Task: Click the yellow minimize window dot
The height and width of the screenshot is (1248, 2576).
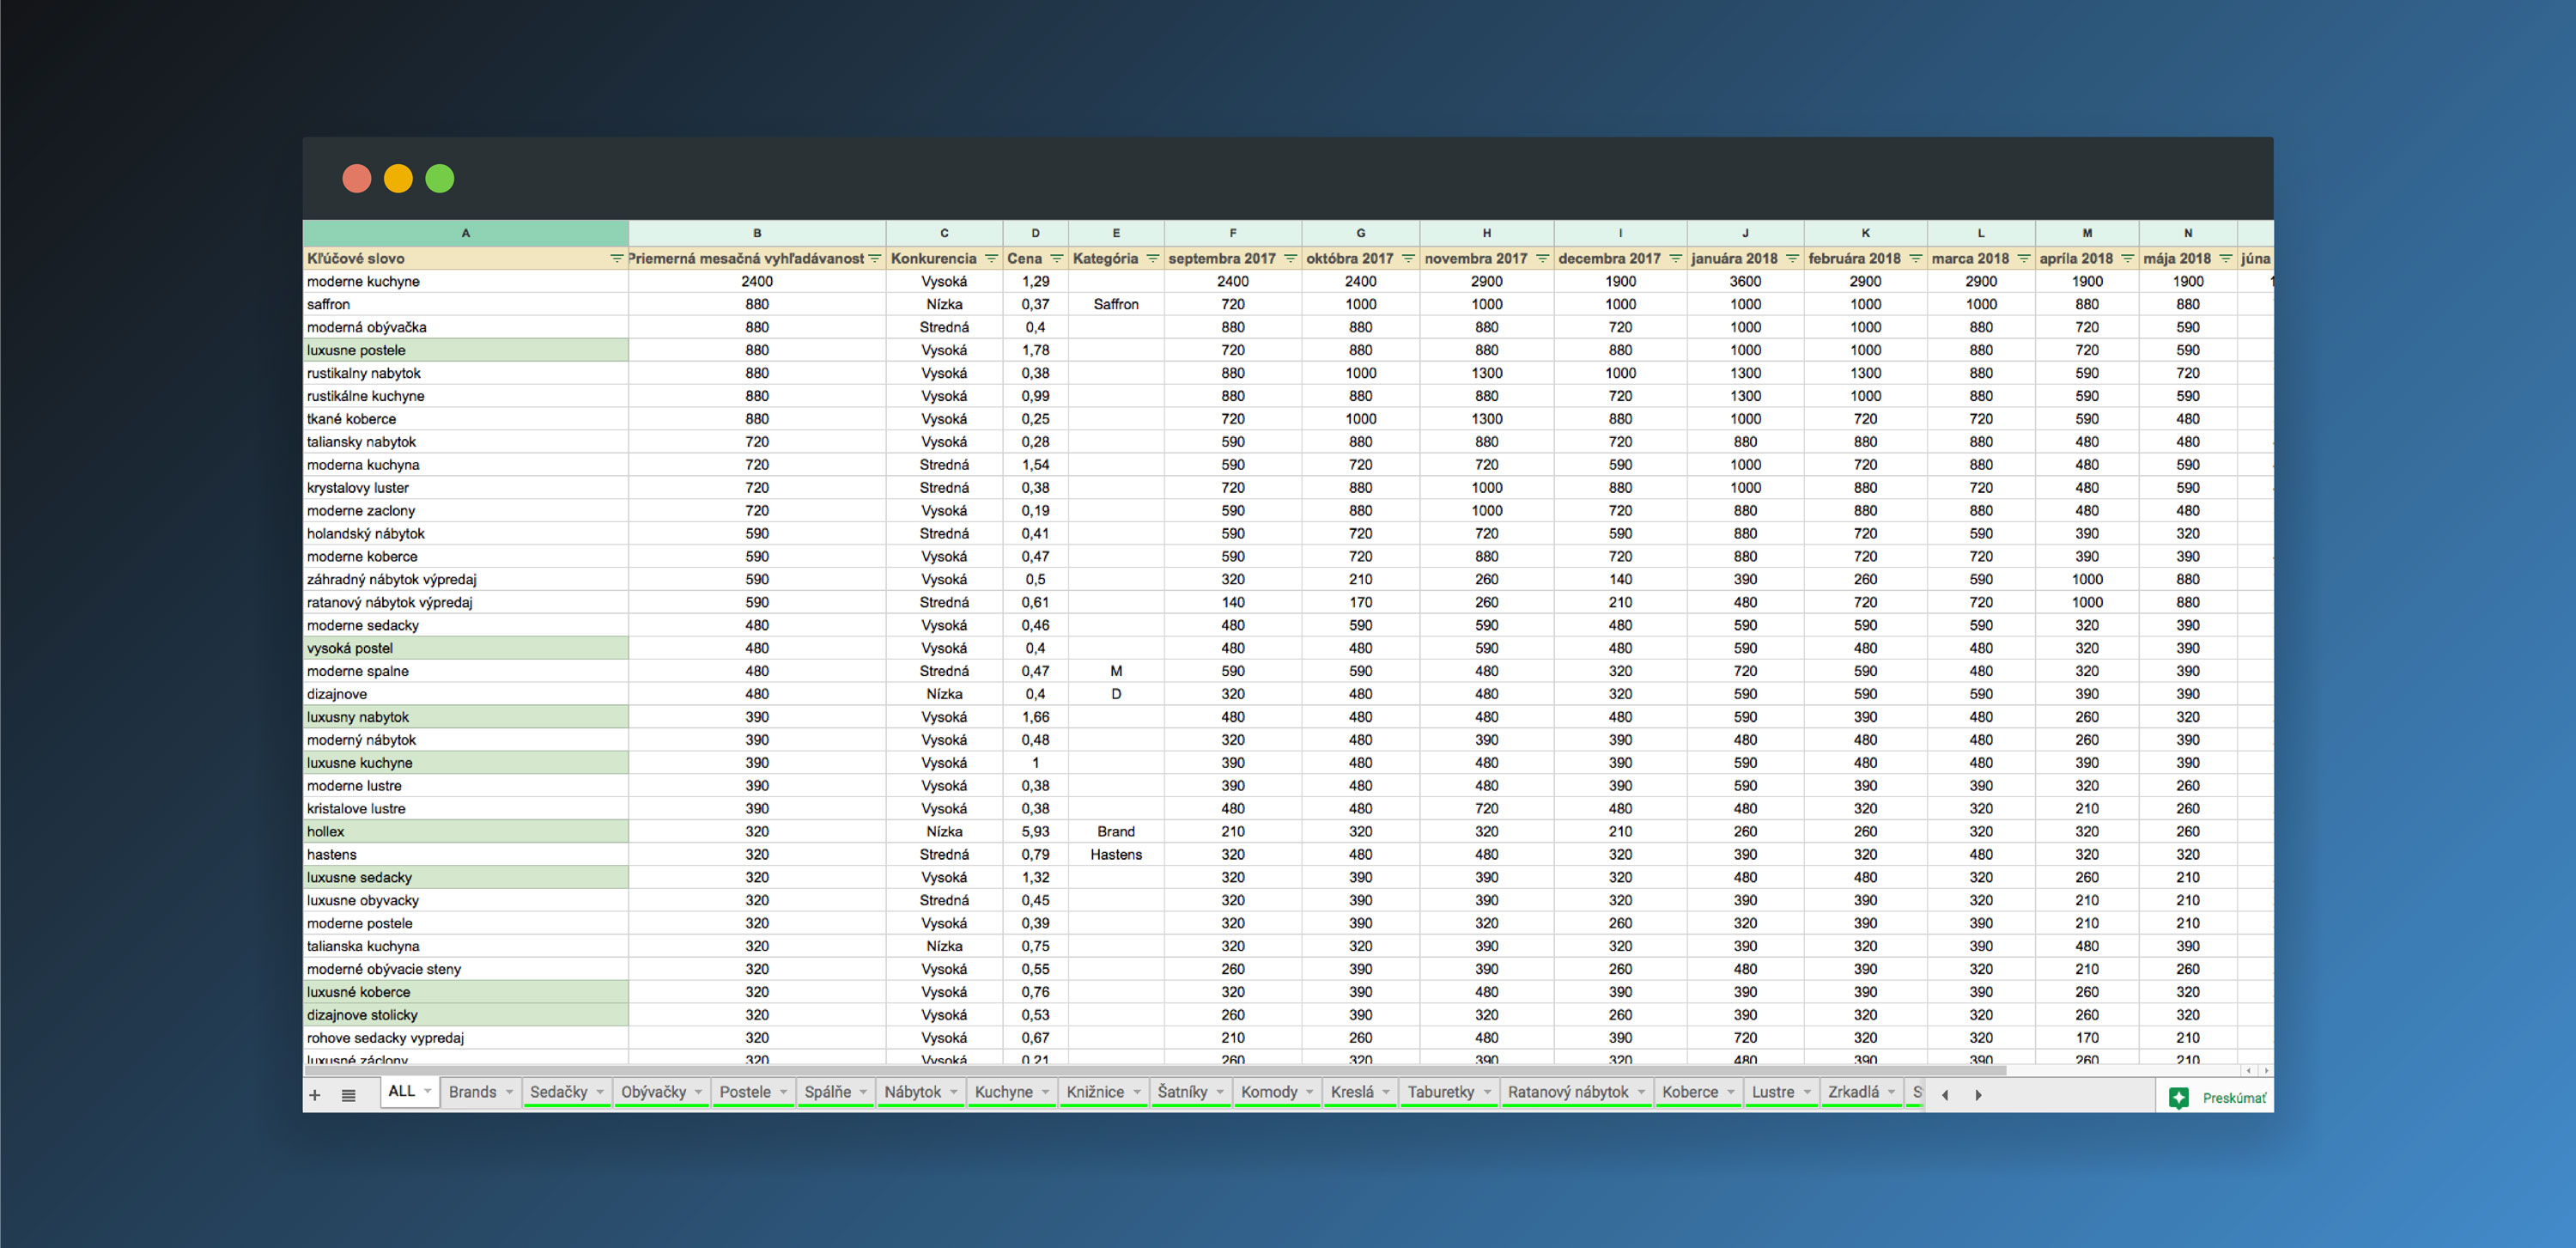Action: (398, 179)
